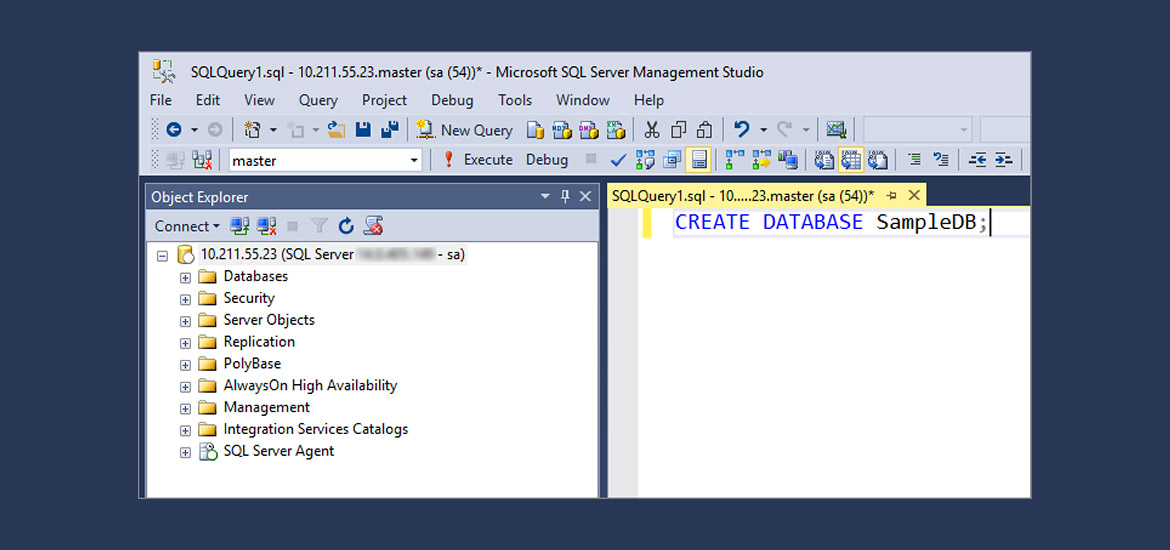Expand the SQL Server Agent node
This screenshot has height=550, width=1170.
coord(186,452)
